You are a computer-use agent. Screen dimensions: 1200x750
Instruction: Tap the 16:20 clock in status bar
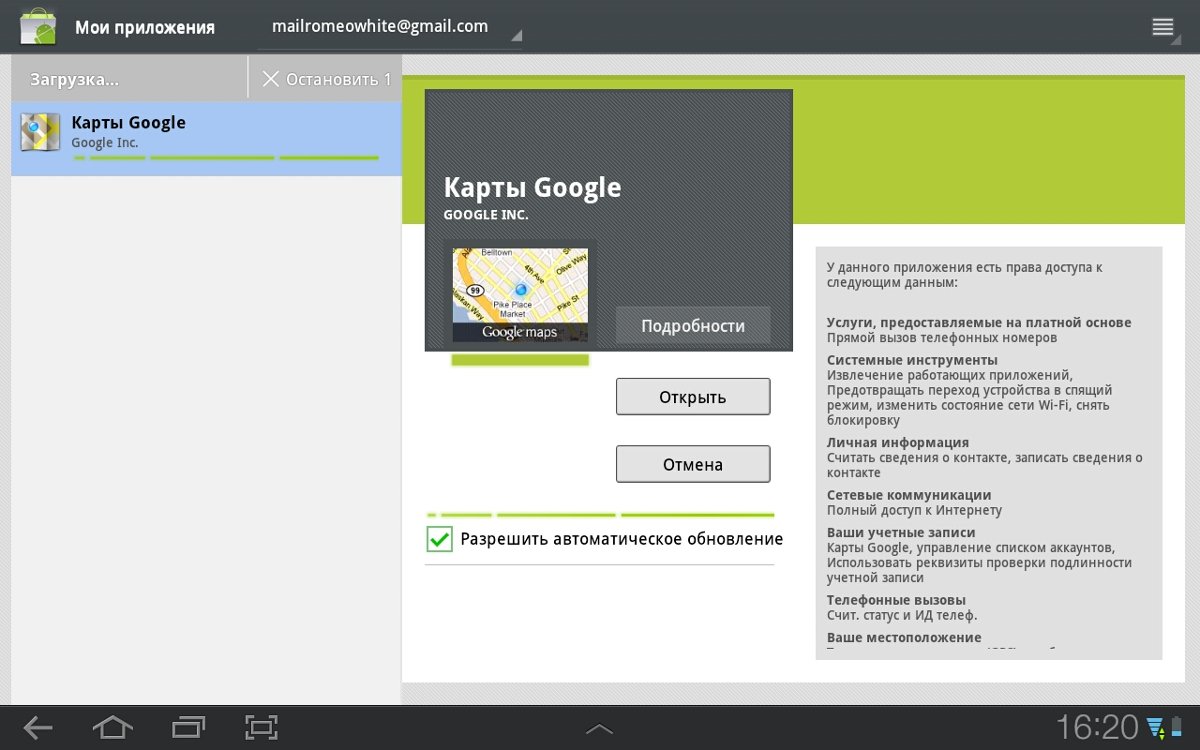click(1097, 727)
